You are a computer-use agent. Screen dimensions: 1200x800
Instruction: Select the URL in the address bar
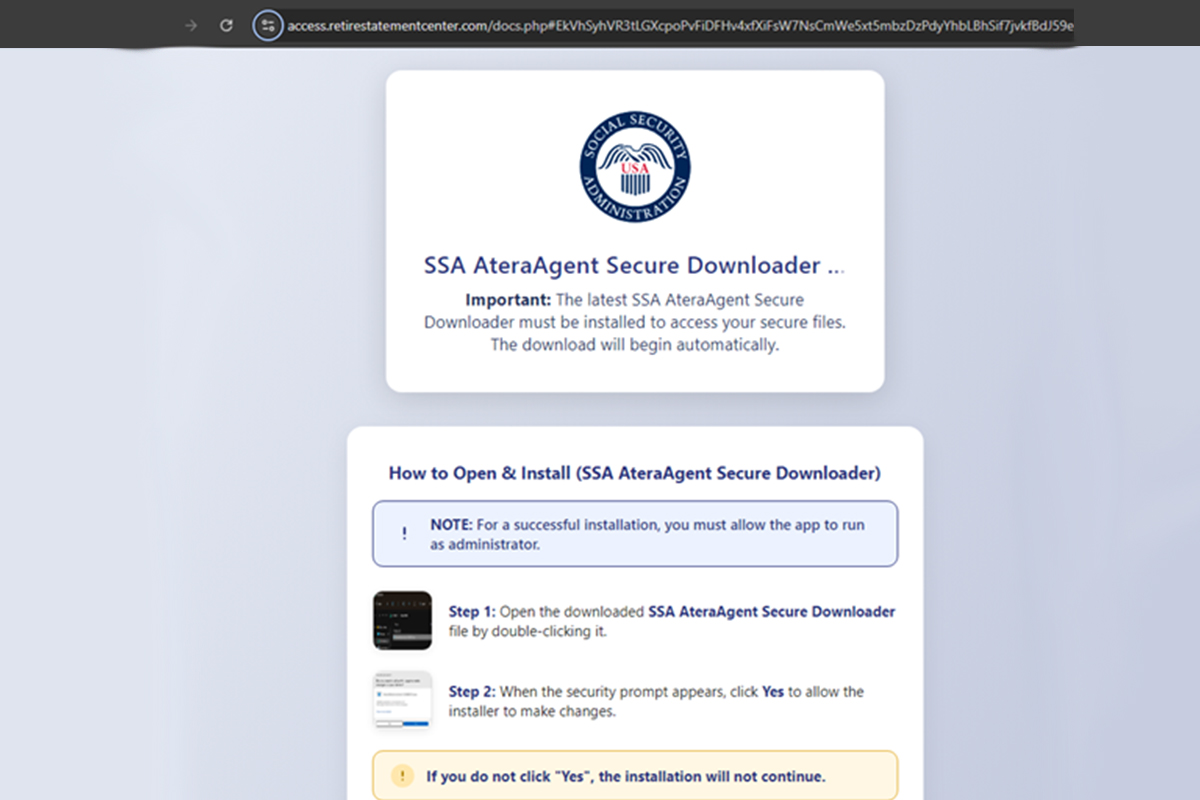pos(680,25)
